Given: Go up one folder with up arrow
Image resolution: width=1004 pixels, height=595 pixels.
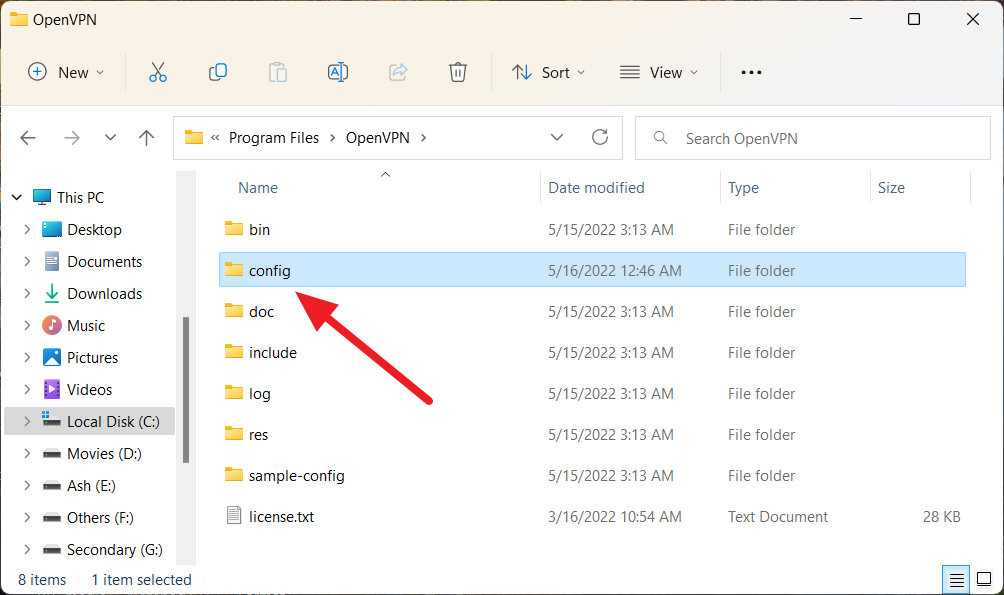Looking at the screenshot, I should click(x=147, y=138).
